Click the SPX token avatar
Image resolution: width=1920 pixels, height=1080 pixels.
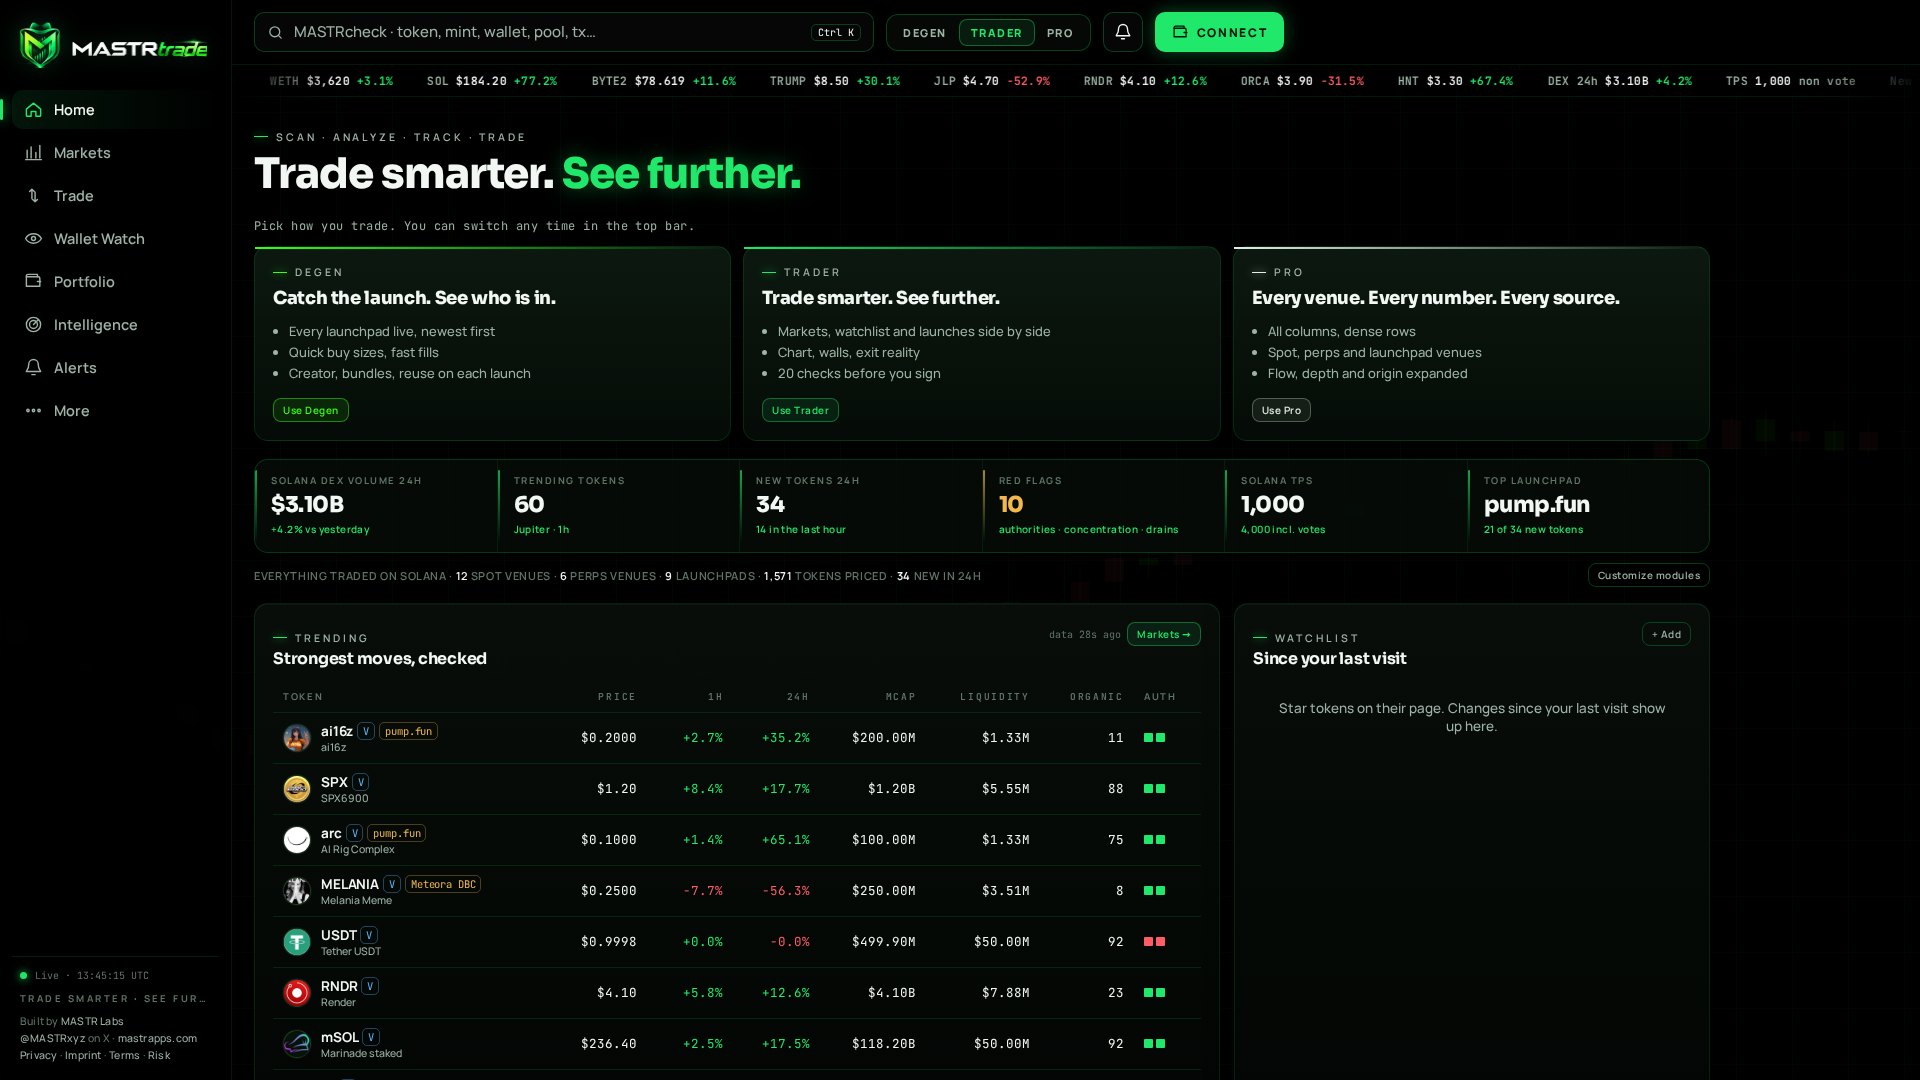297,789
